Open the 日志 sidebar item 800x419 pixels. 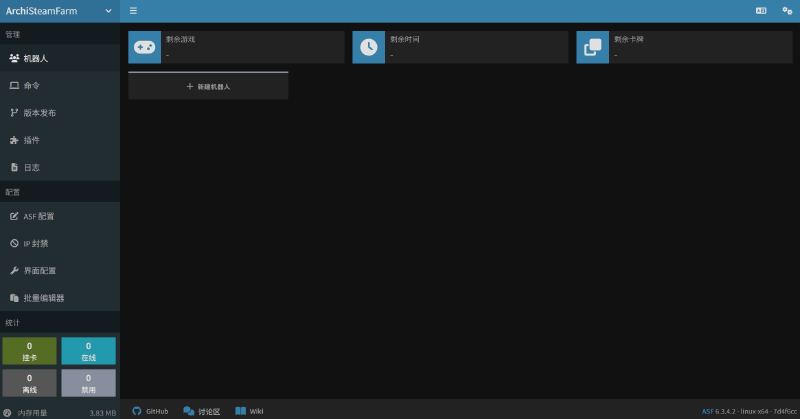60,167
